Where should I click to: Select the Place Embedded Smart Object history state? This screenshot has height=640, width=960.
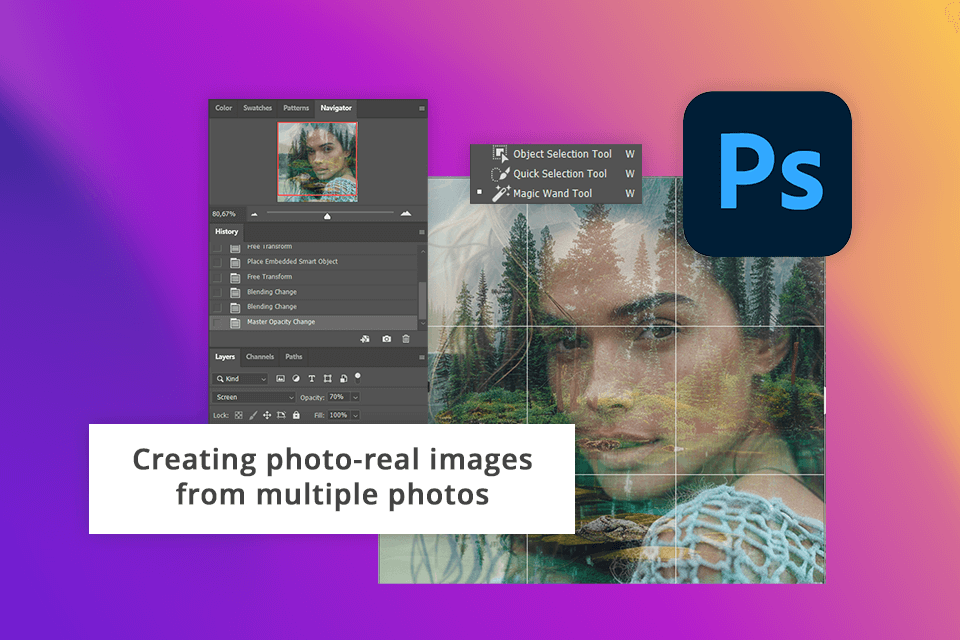pyautogui.click(x=314, y=262)
